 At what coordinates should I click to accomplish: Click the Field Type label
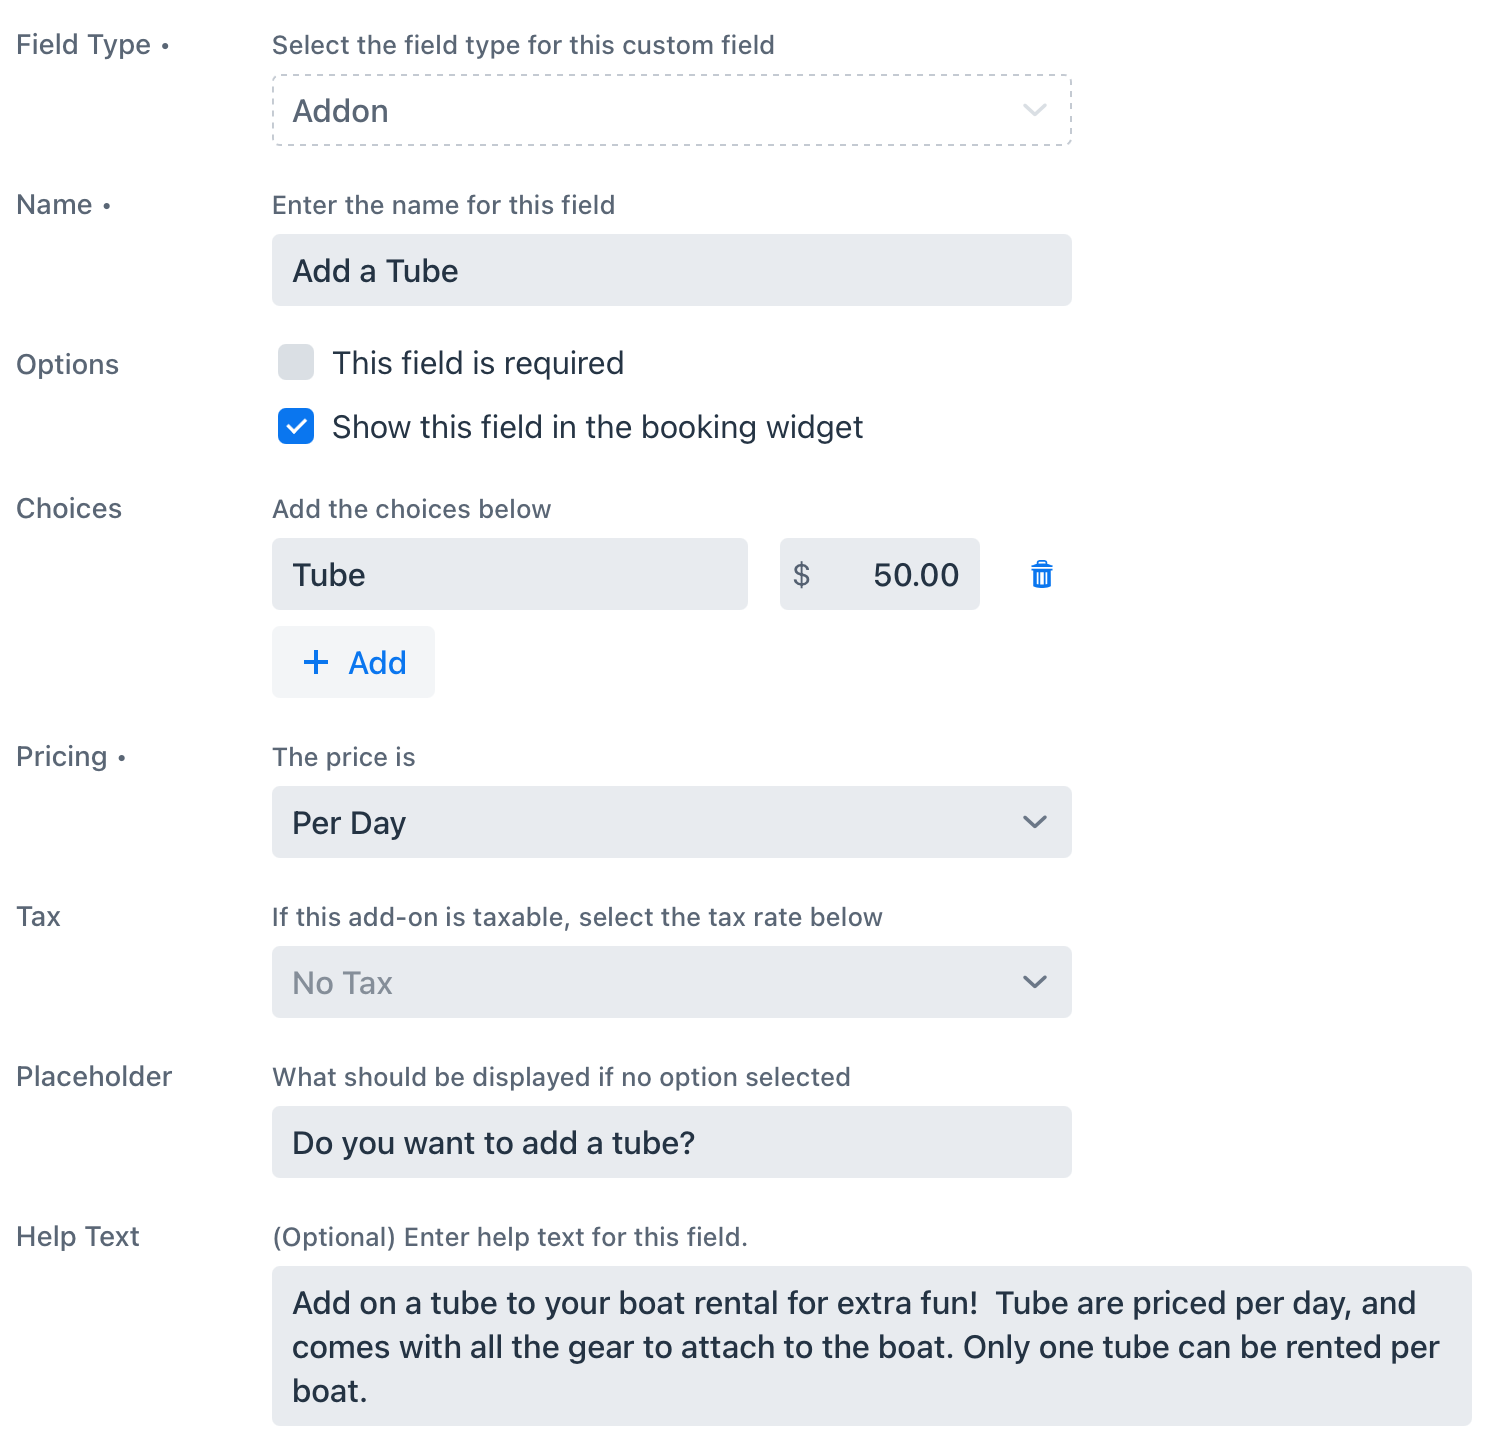click(x=84, y=45)
